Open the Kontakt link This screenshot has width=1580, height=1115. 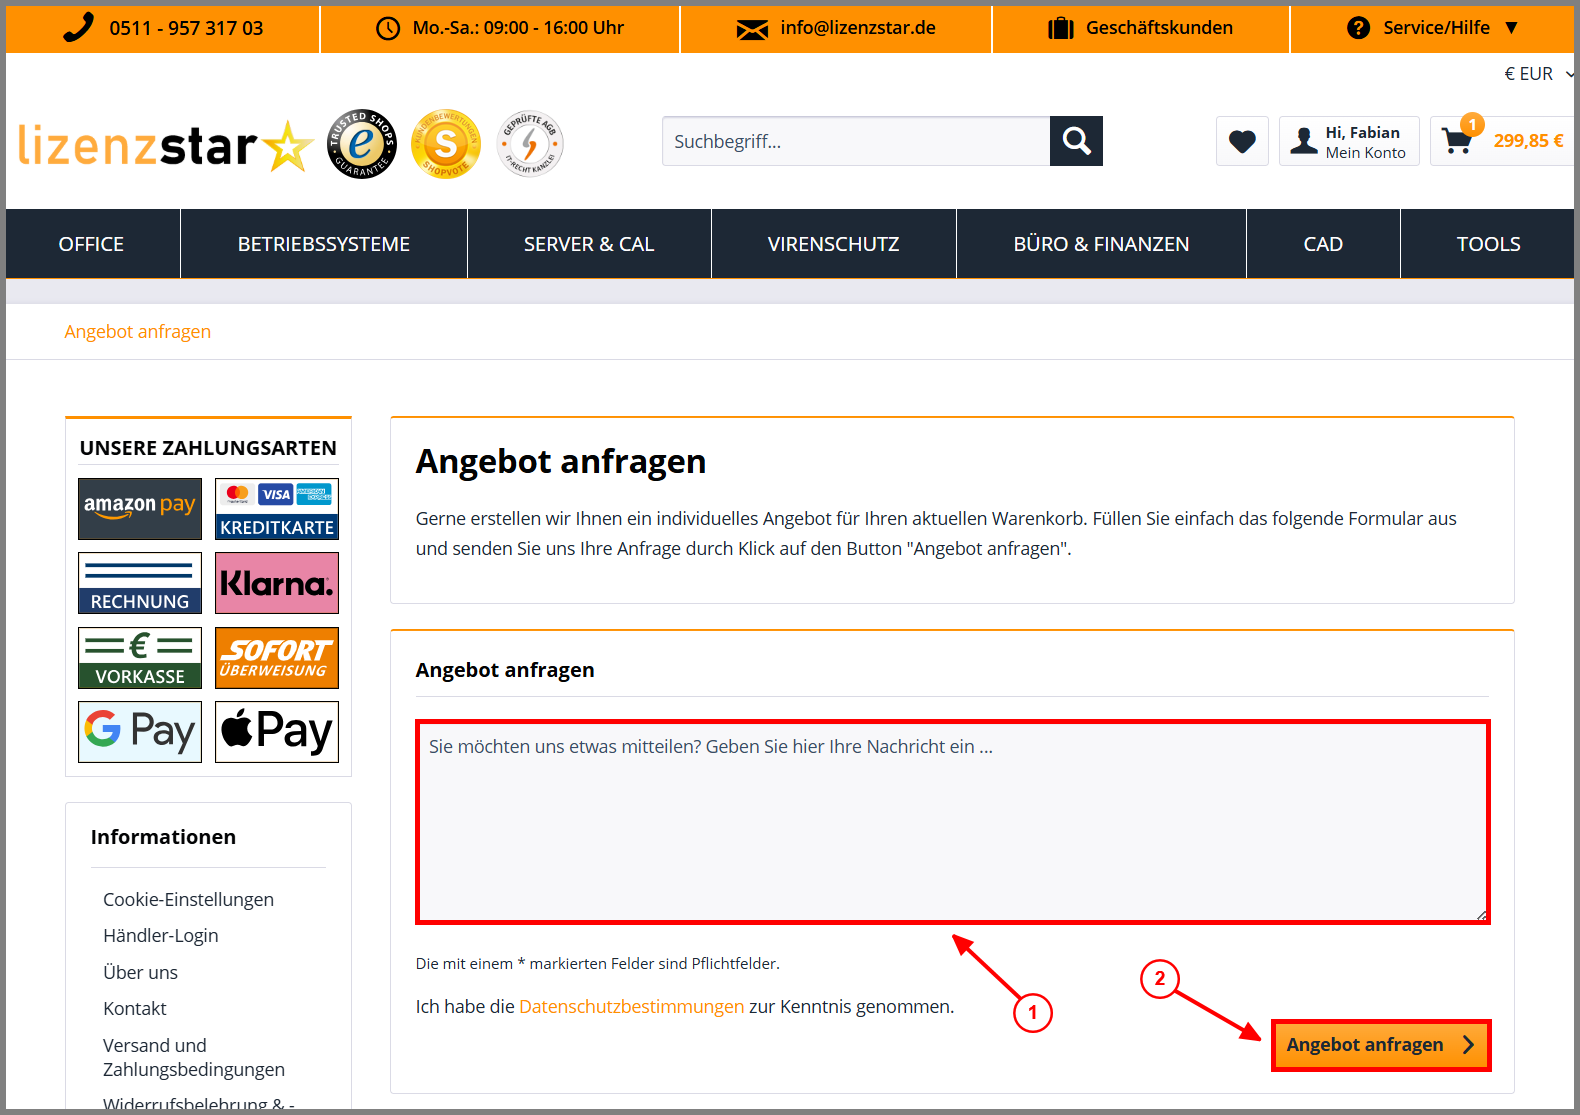[x=135, y=1008]
